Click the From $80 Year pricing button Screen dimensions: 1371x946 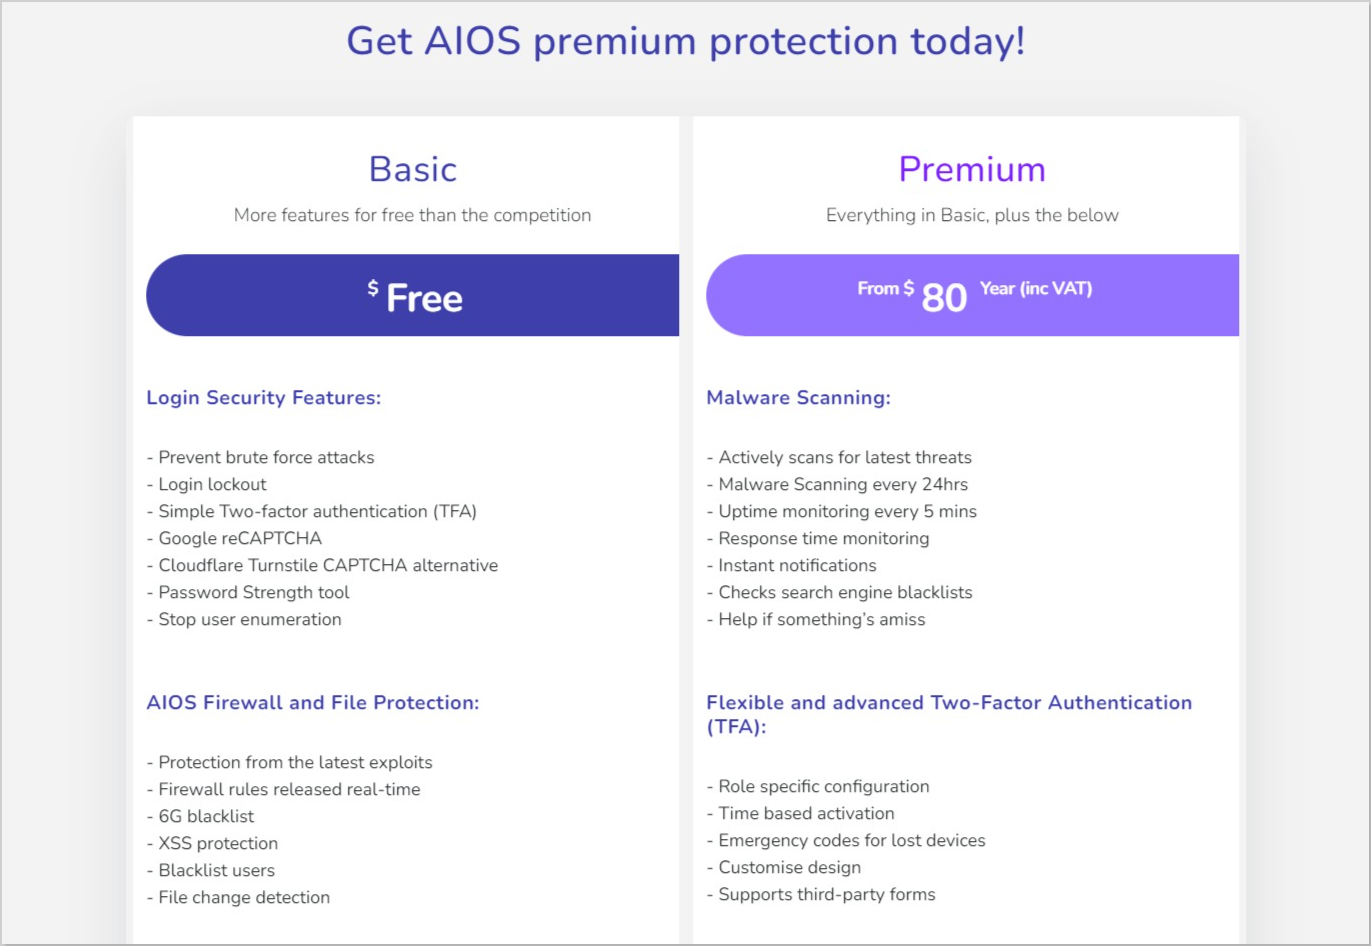click(x=973, y=295)
